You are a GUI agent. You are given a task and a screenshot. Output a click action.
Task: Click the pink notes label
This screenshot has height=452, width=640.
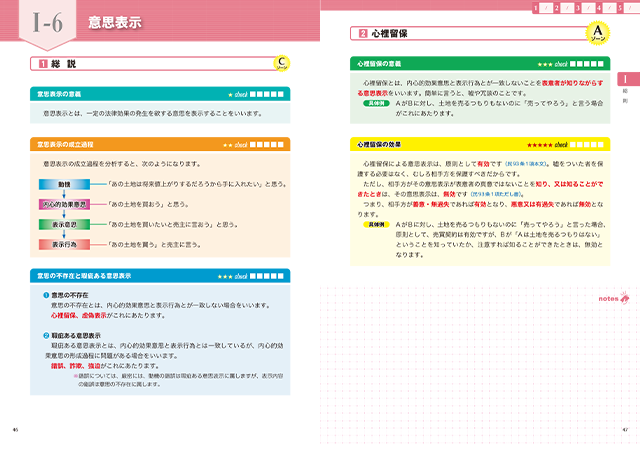click(608, 298)
